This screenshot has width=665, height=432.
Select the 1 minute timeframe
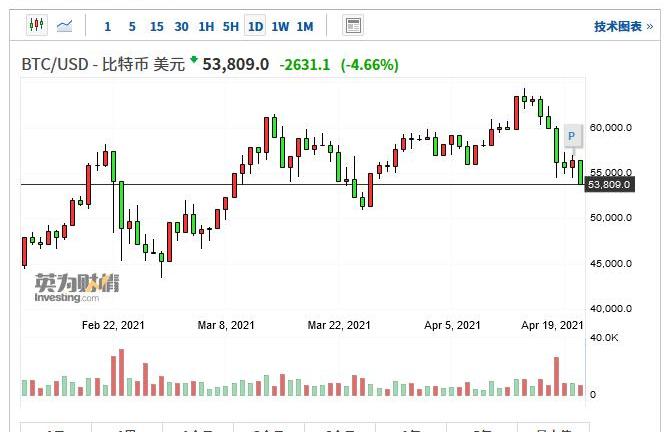[108, 26]
